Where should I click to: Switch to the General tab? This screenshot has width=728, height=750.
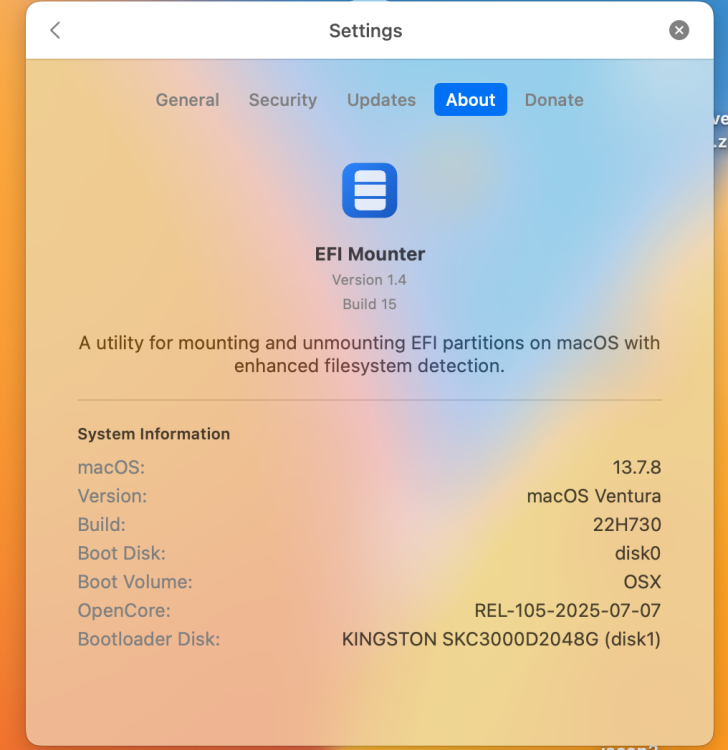point(187,99)
